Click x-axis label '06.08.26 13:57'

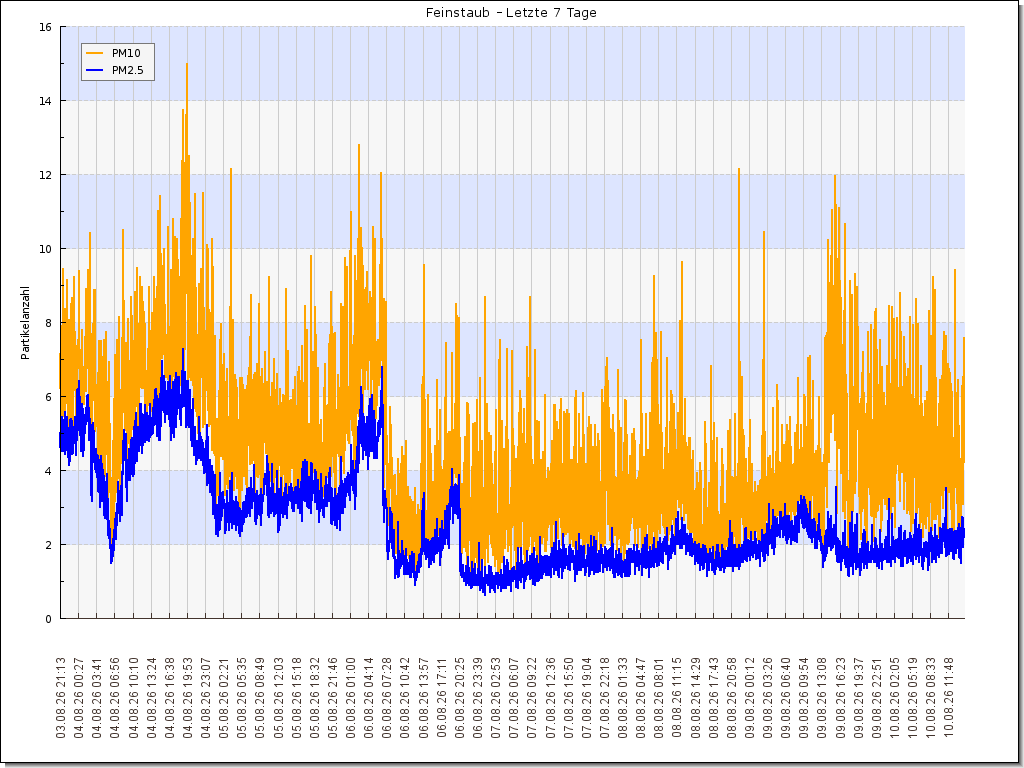point(424,697)
